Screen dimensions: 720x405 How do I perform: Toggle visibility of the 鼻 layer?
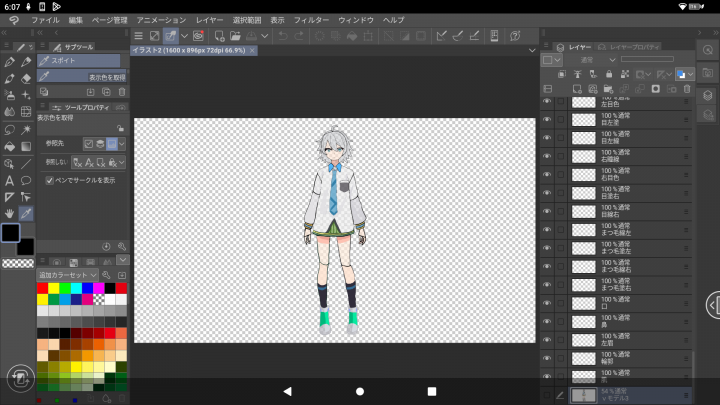547,321
